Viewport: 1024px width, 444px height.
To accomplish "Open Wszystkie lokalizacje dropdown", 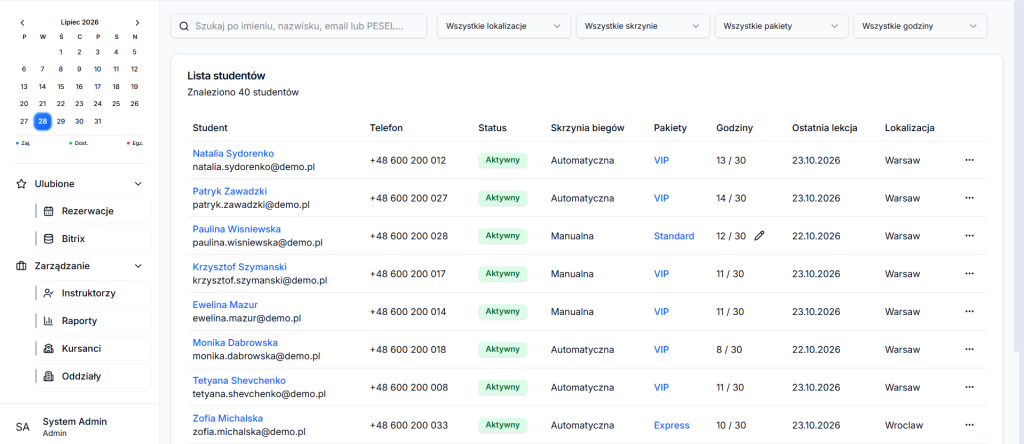I will 504,26.
